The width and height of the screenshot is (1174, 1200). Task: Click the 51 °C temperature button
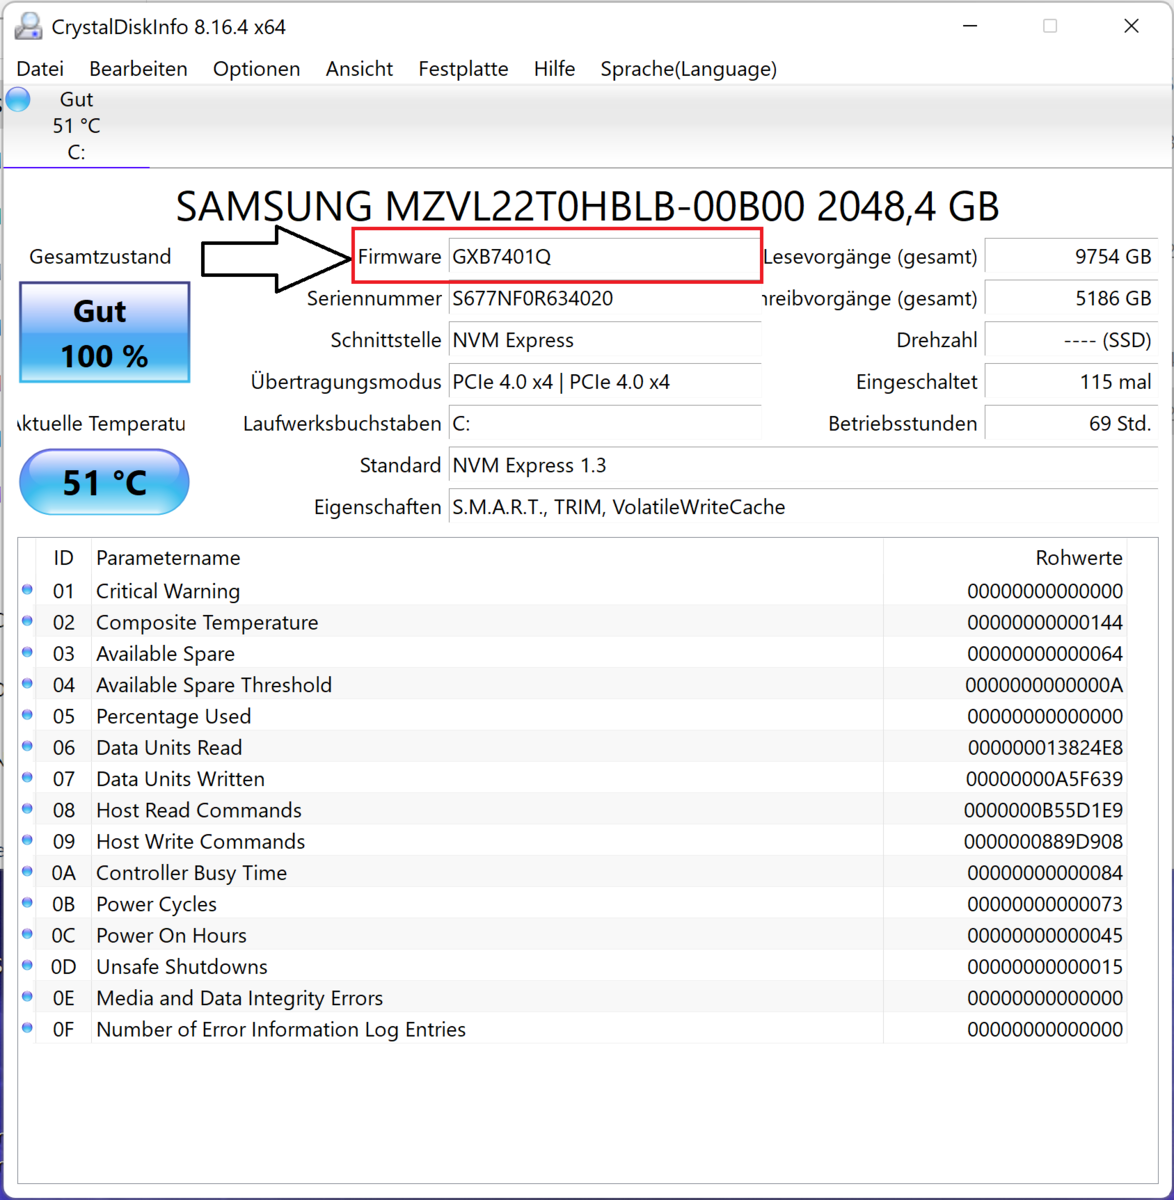click(104, 483)
